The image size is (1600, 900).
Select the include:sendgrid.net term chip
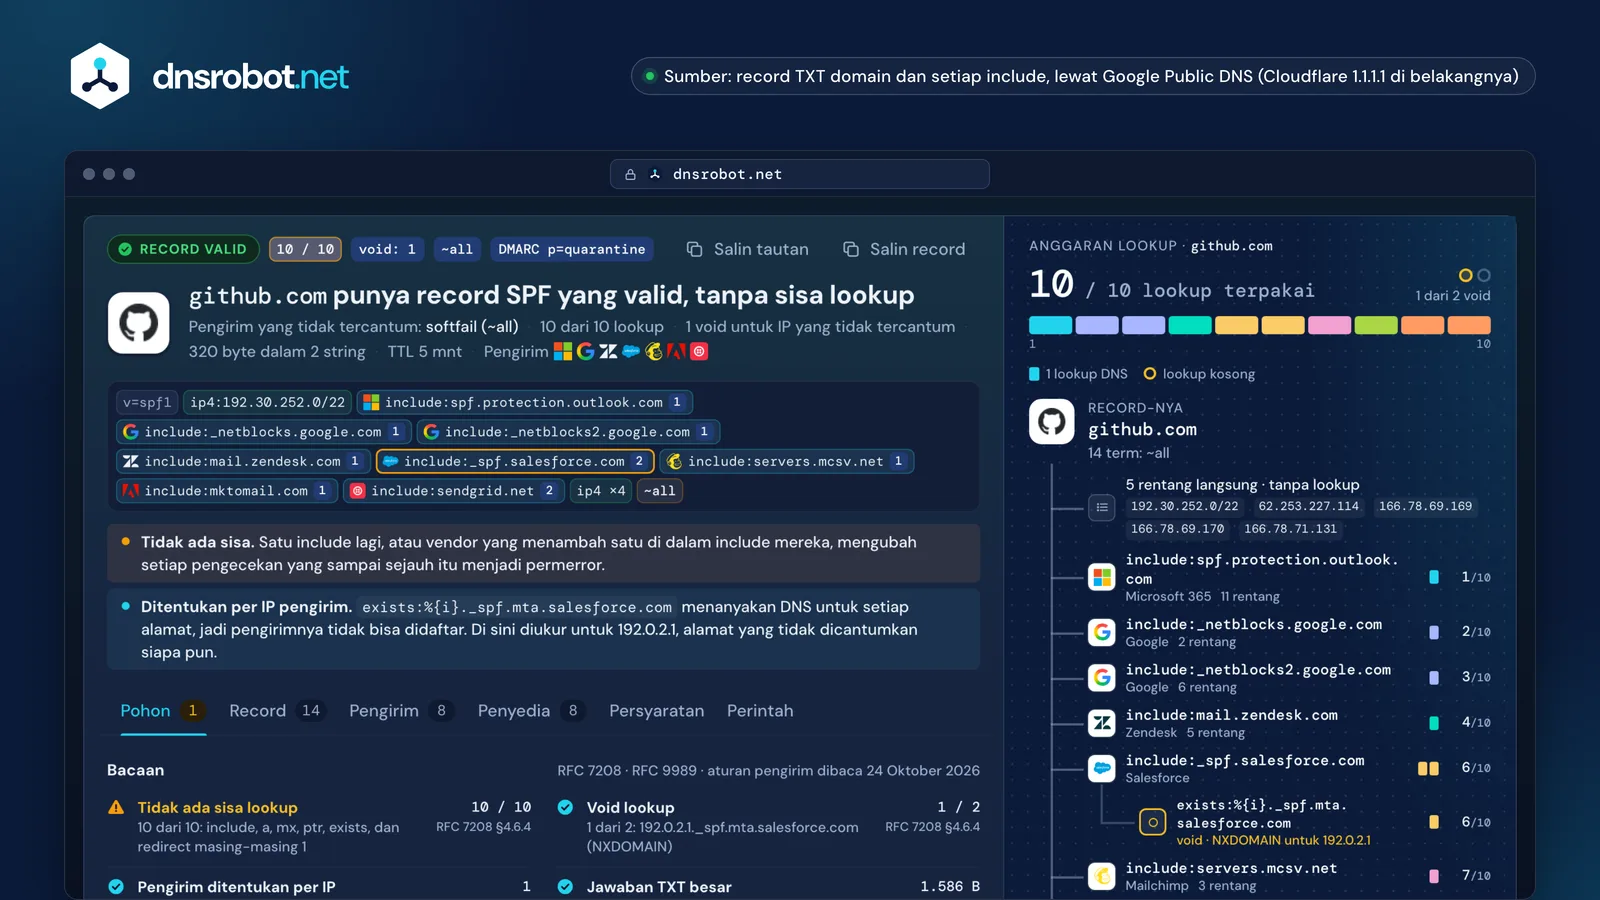pos(453,490)
